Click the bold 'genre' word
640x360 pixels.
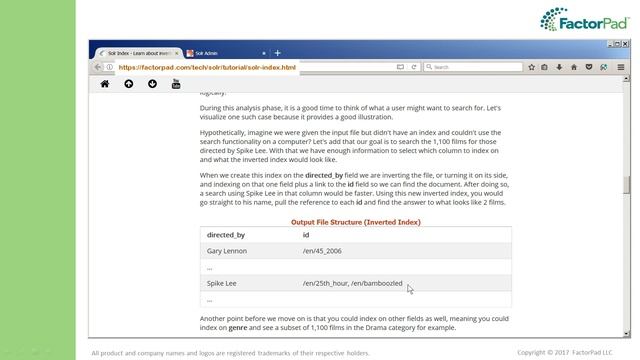click(x=238, y=328)
